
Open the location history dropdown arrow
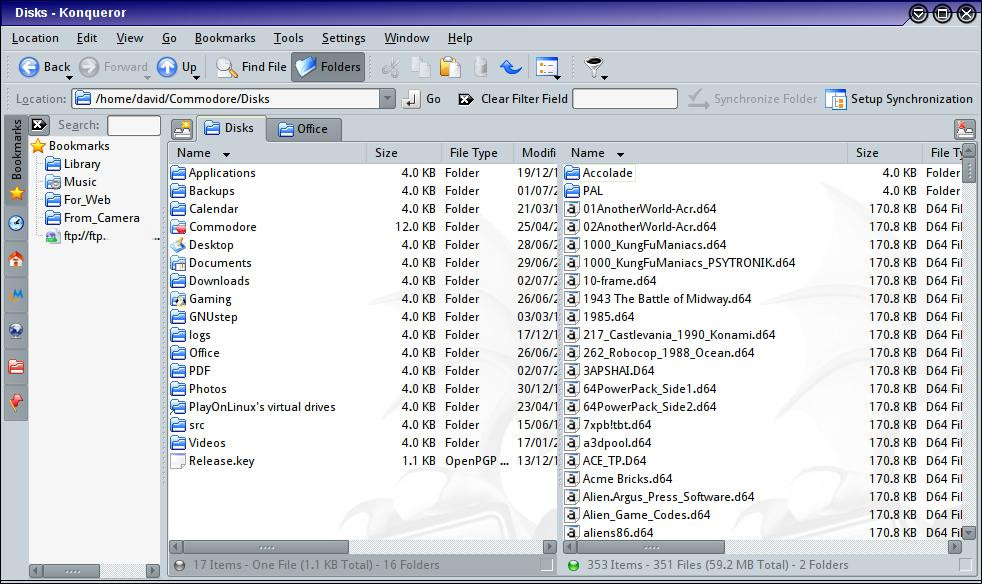388,99
